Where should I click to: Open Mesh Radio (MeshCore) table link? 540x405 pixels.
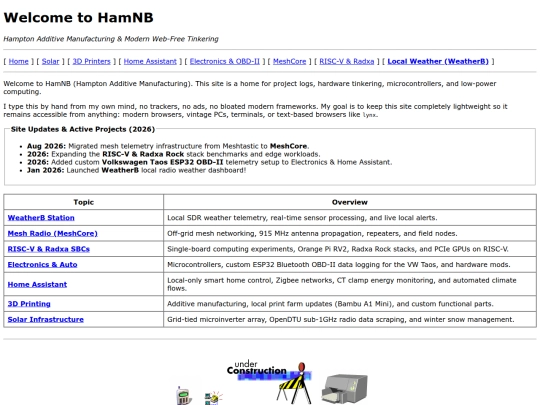(53, 233)
